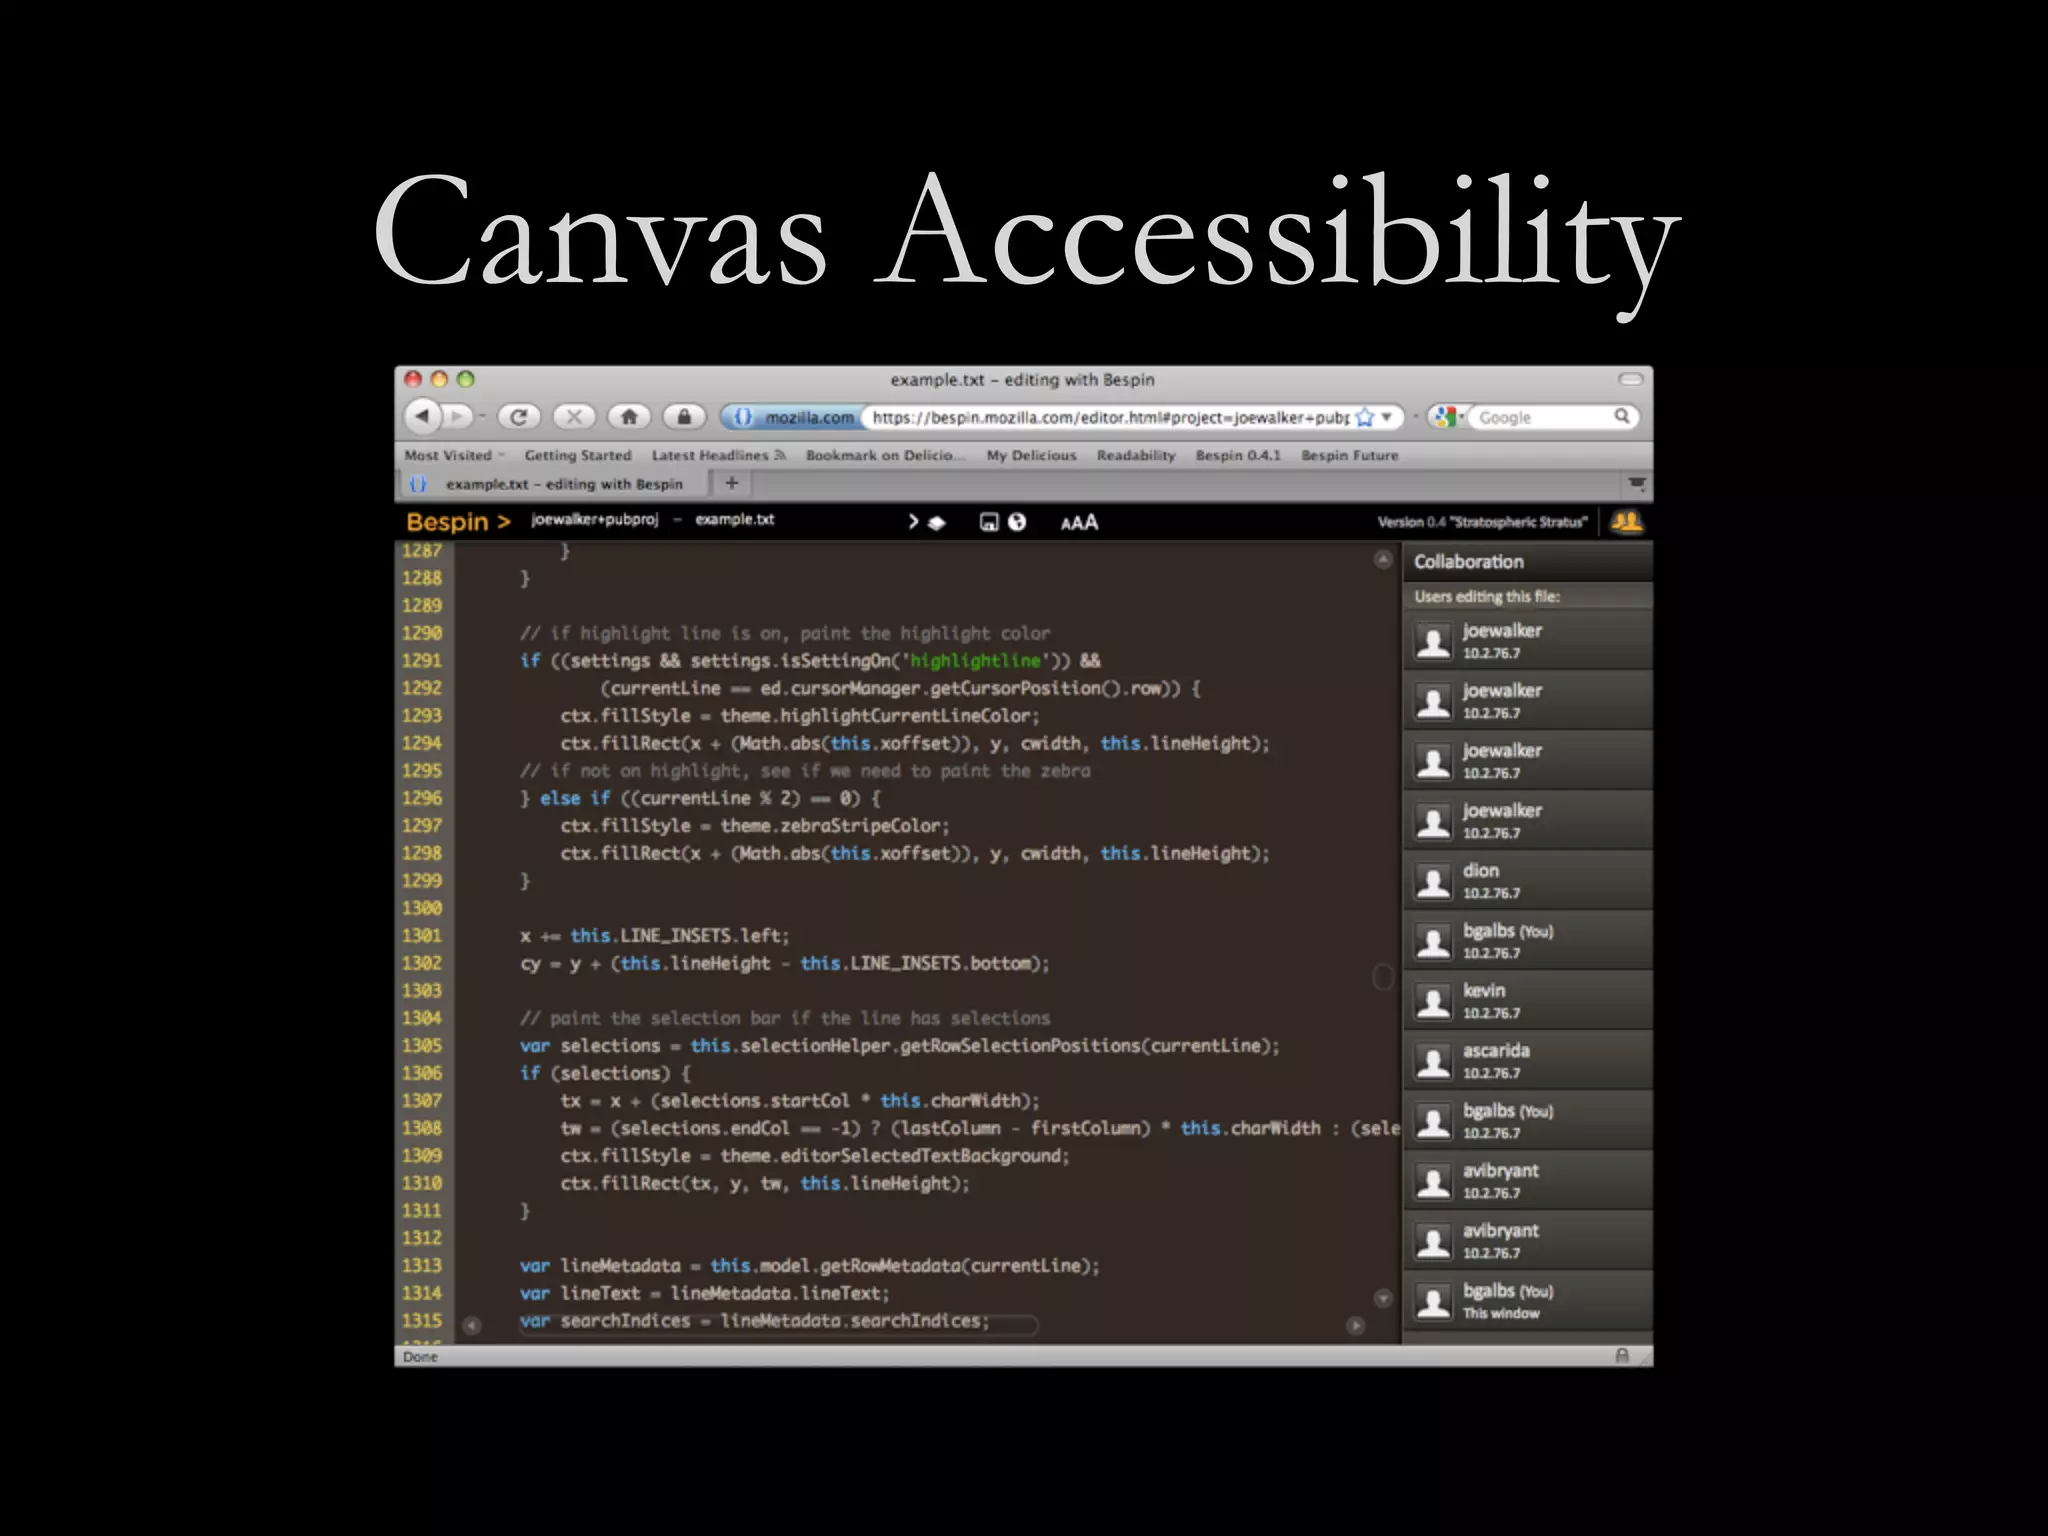Click the avatar icon beside kevin
The image size is (2048, 1536).
coord(1433,1001)
